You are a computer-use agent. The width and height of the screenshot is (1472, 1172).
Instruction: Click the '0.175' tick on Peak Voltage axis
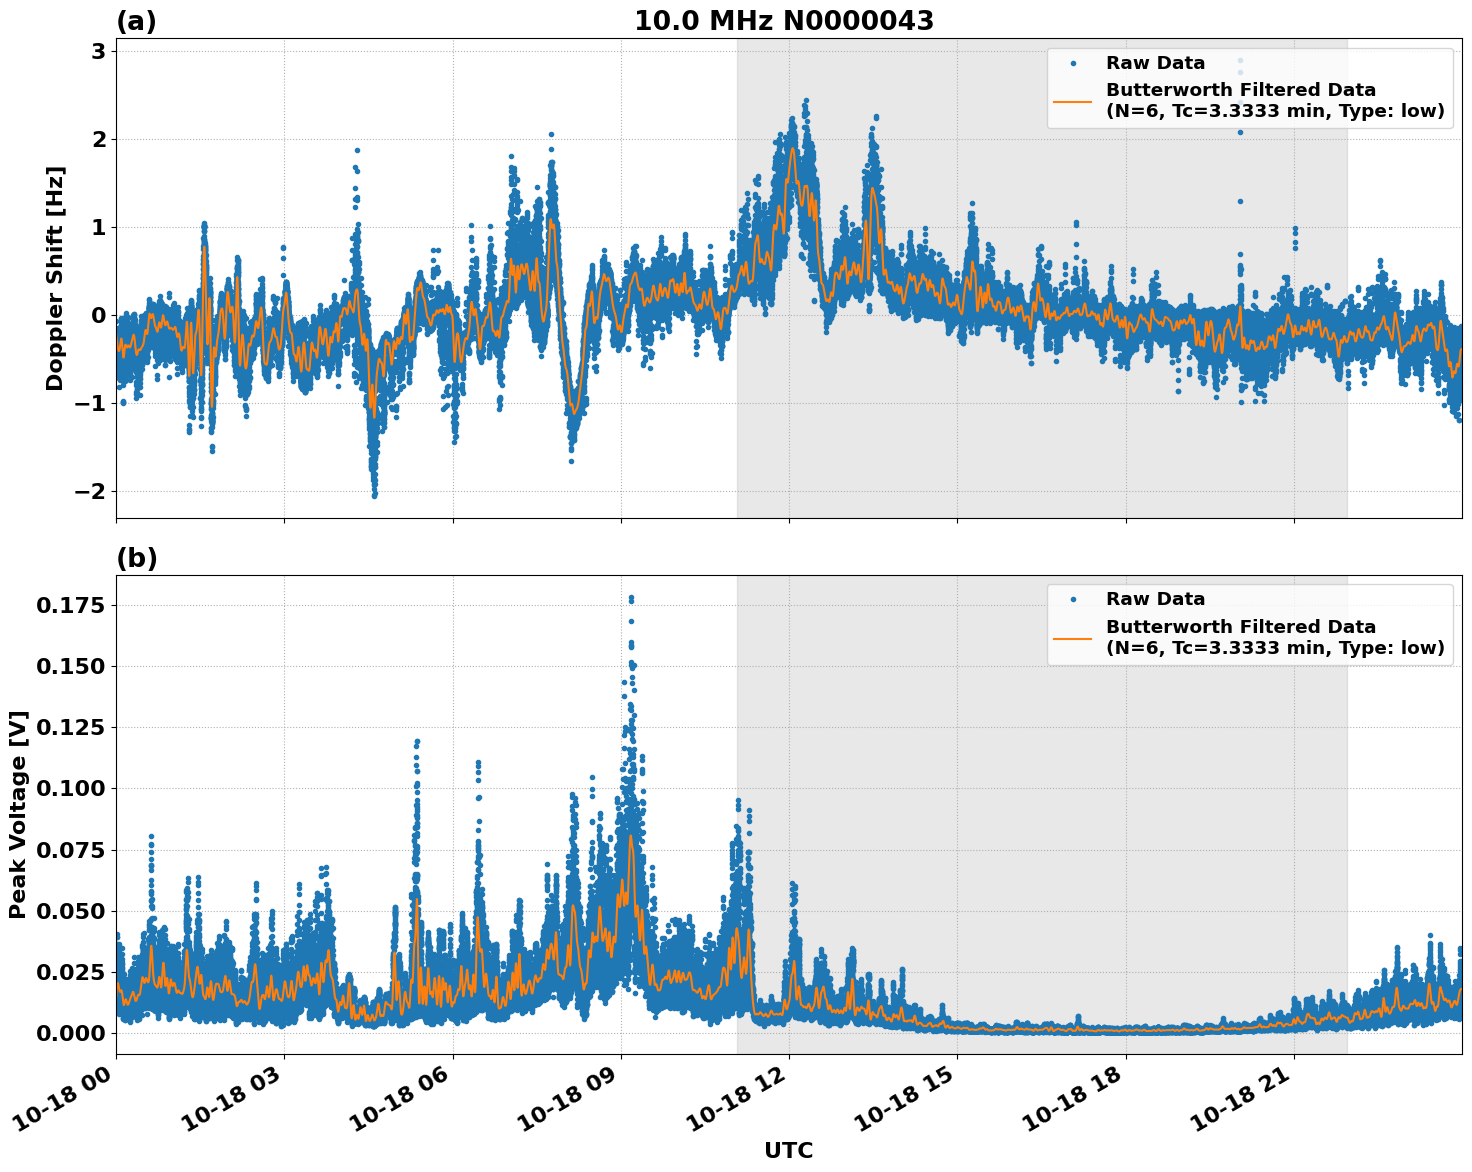(70, 605)
